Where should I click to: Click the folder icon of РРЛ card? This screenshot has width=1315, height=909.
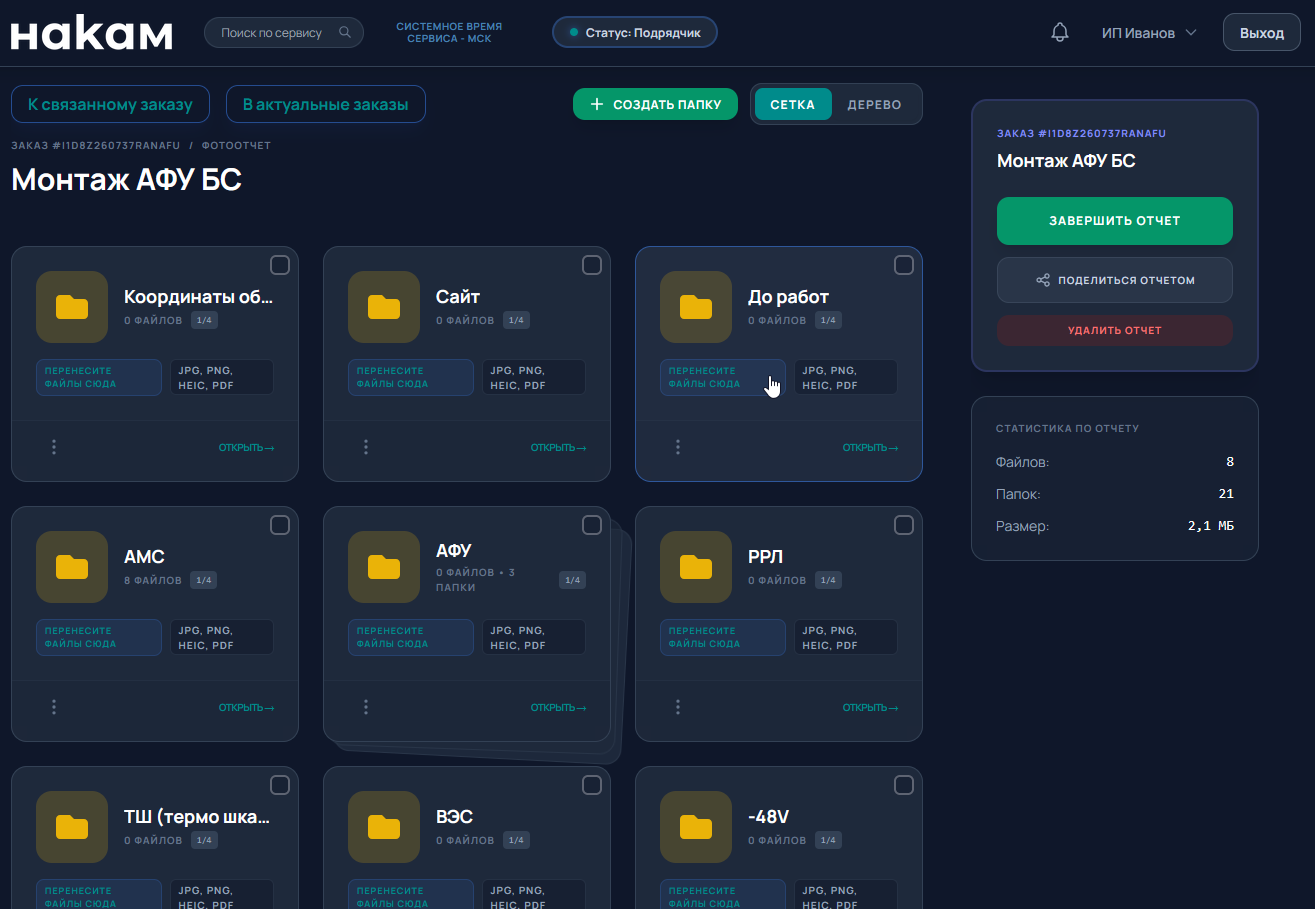coord(696,567)
